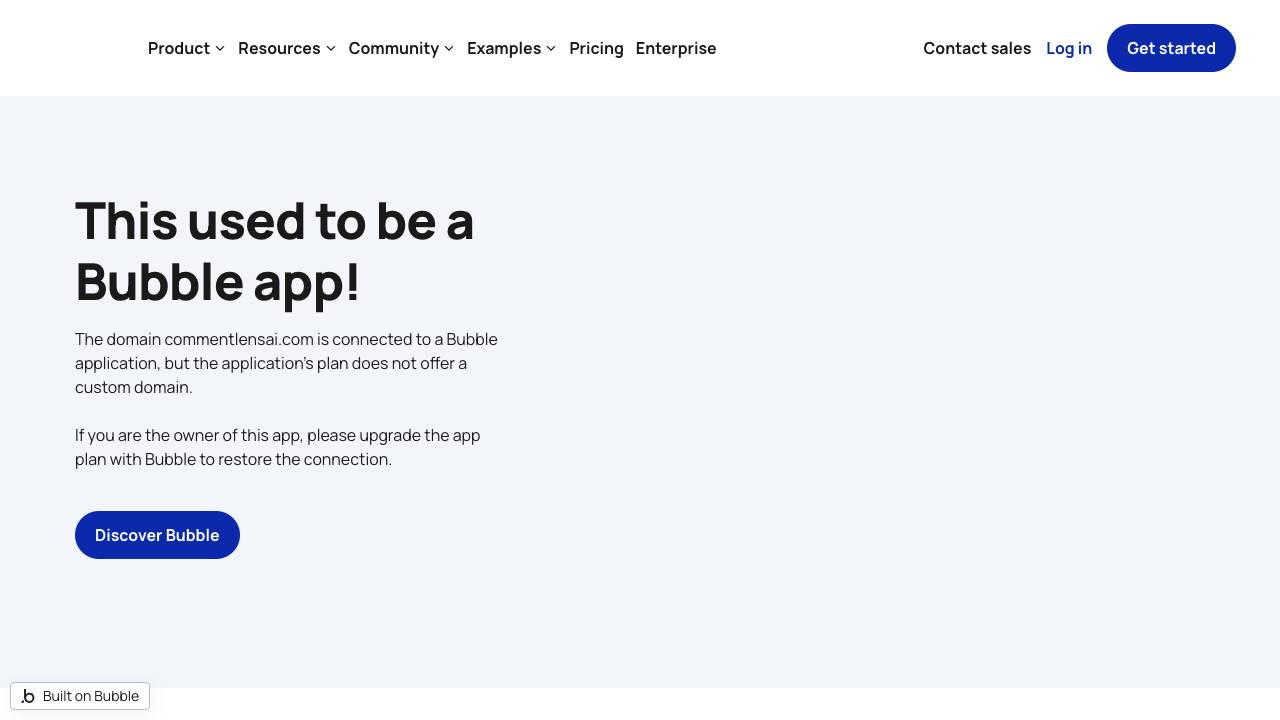The height and width of the screenshot is (720, 1280).
Task: Open the Enterprise page
Action: 676,48
